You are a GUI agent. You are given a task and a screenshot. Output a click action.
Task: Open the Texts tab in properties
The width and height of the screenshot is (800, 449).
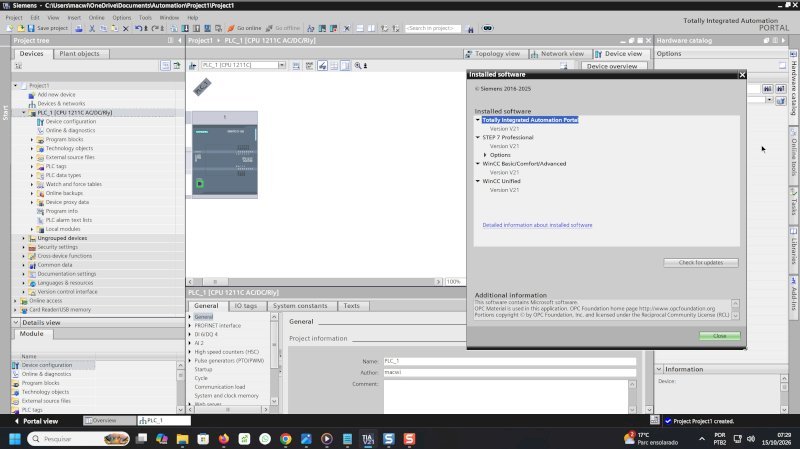pyautogui.click(x=351, y=306)
